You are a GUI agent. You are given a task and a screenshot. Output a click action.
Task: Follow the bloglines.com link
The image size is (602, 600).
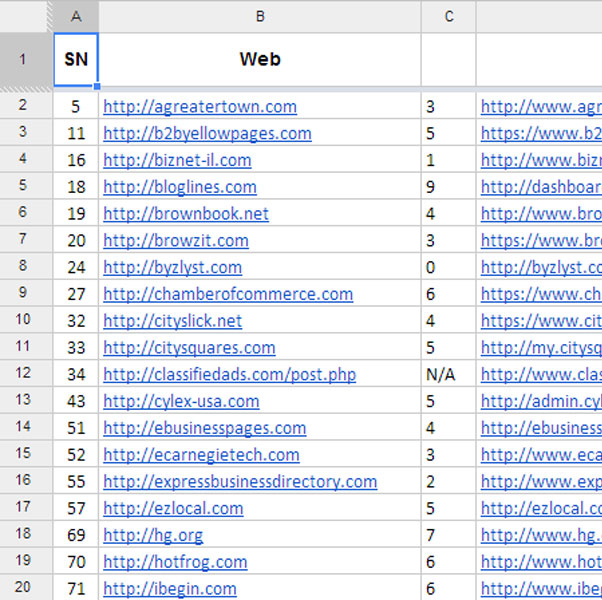pos(180,187)
